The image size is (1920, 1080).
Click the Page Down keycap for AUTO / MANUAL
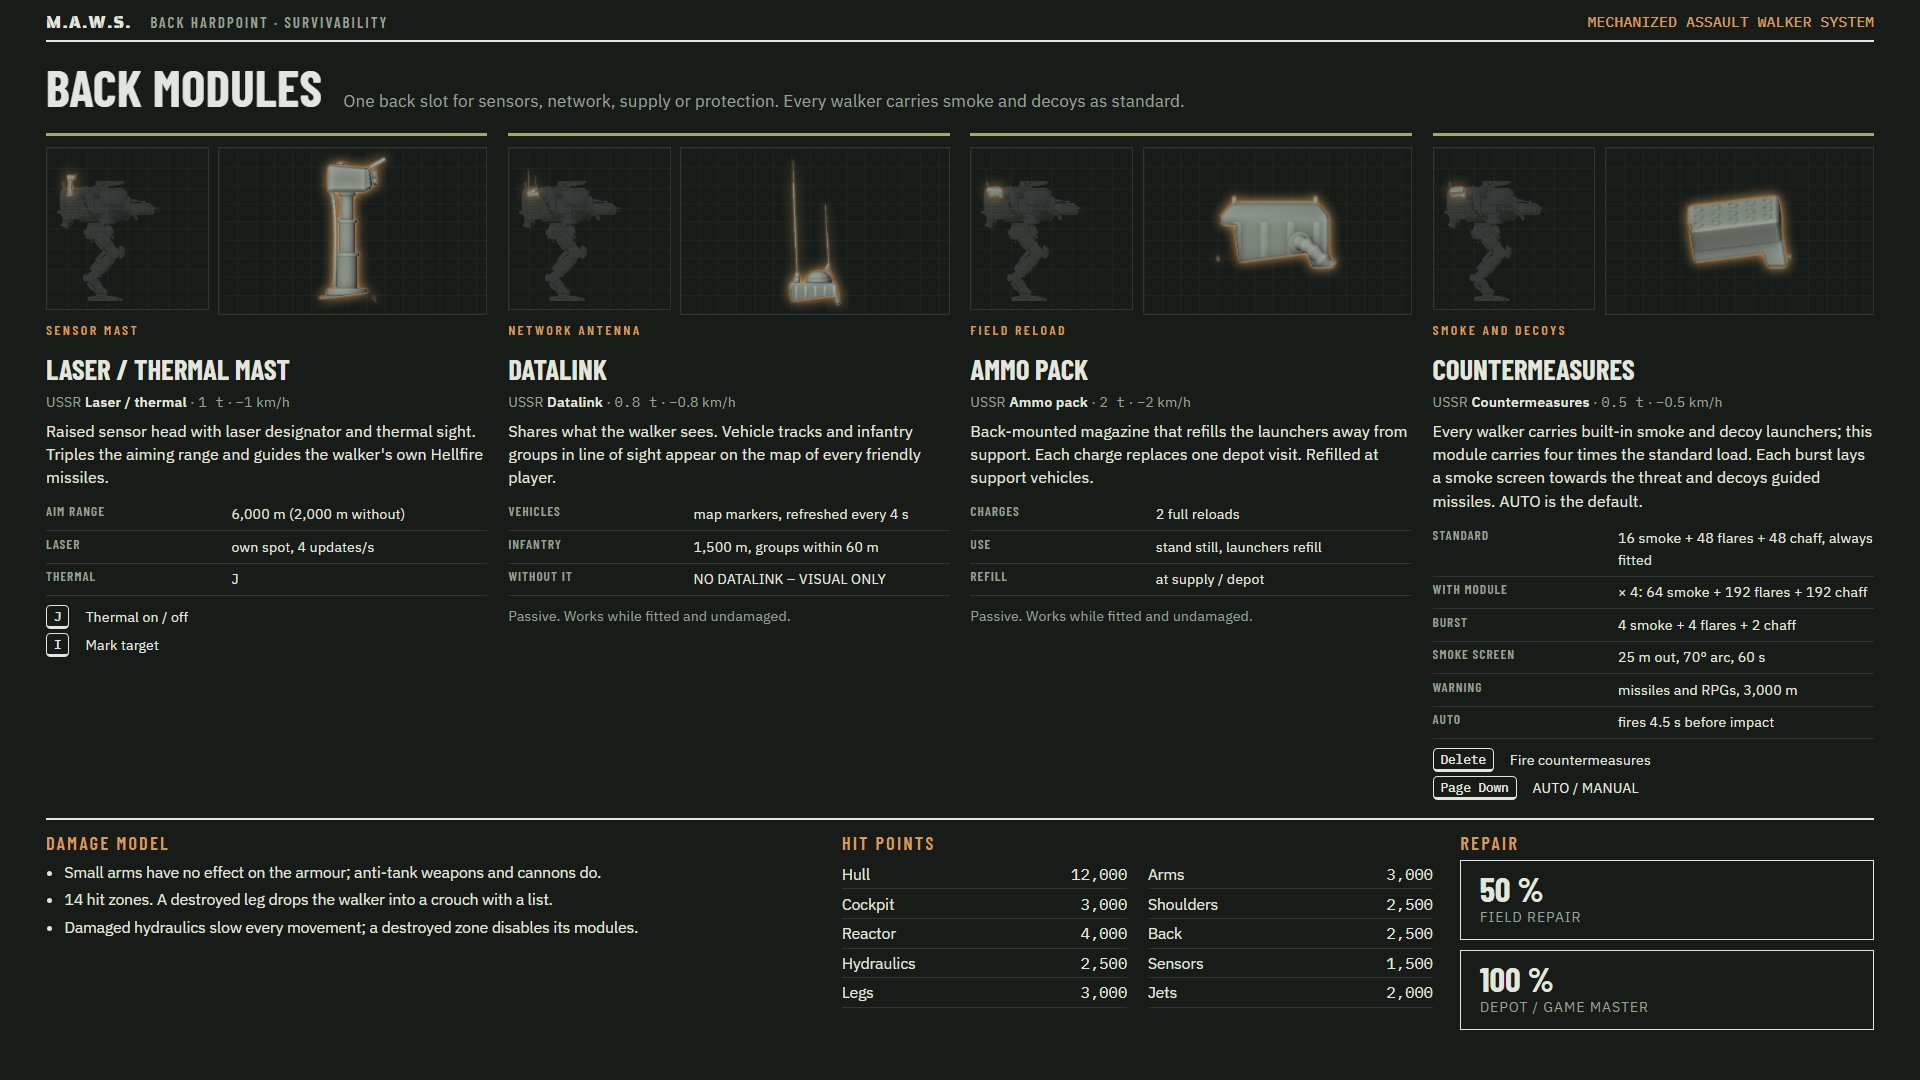[x=1474, y=788]
